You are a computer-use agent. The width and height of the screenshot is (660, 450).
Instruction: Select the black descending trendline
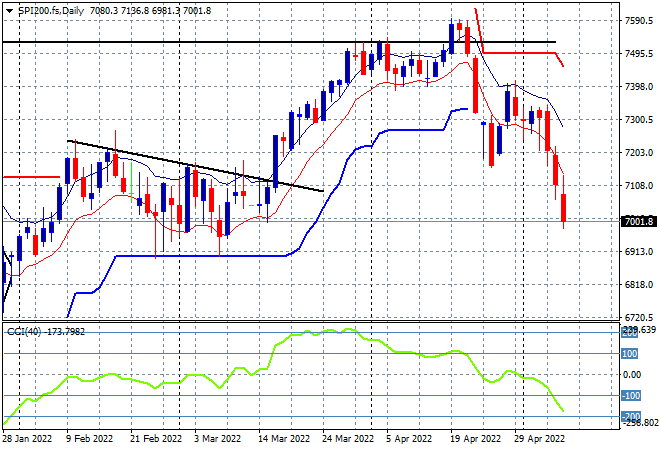tap(195, 165)
